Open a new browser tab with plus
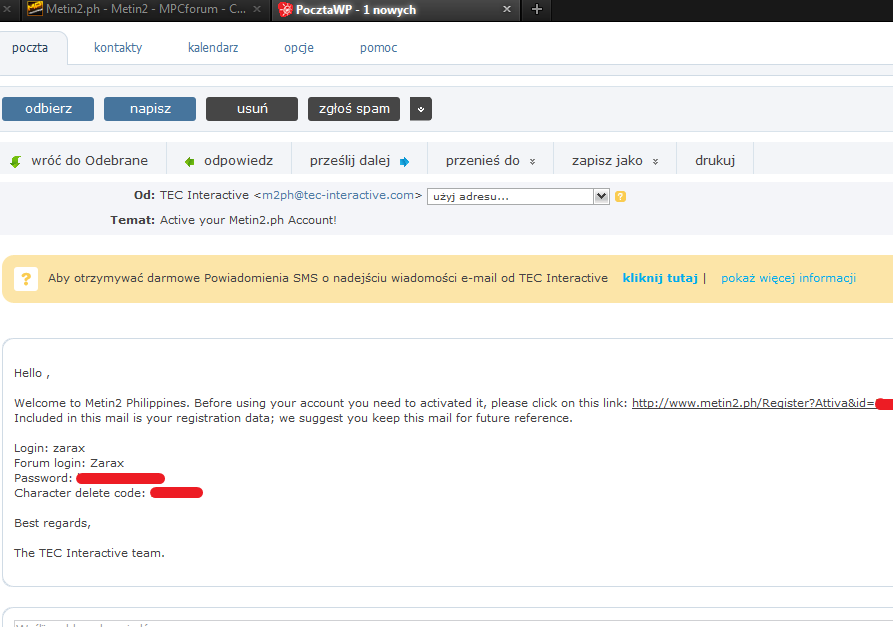 tap(536, 9)
